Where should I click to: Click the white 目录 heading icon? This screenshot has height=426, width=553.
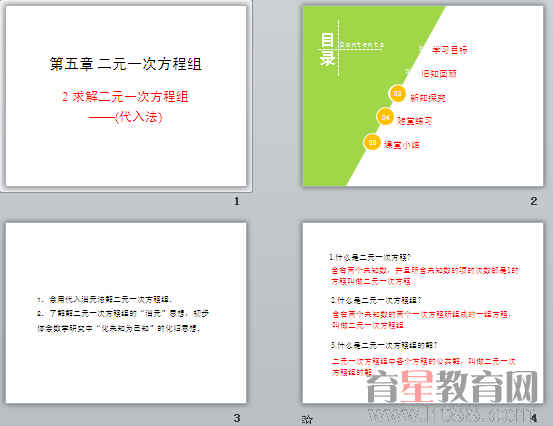point(327,49)
